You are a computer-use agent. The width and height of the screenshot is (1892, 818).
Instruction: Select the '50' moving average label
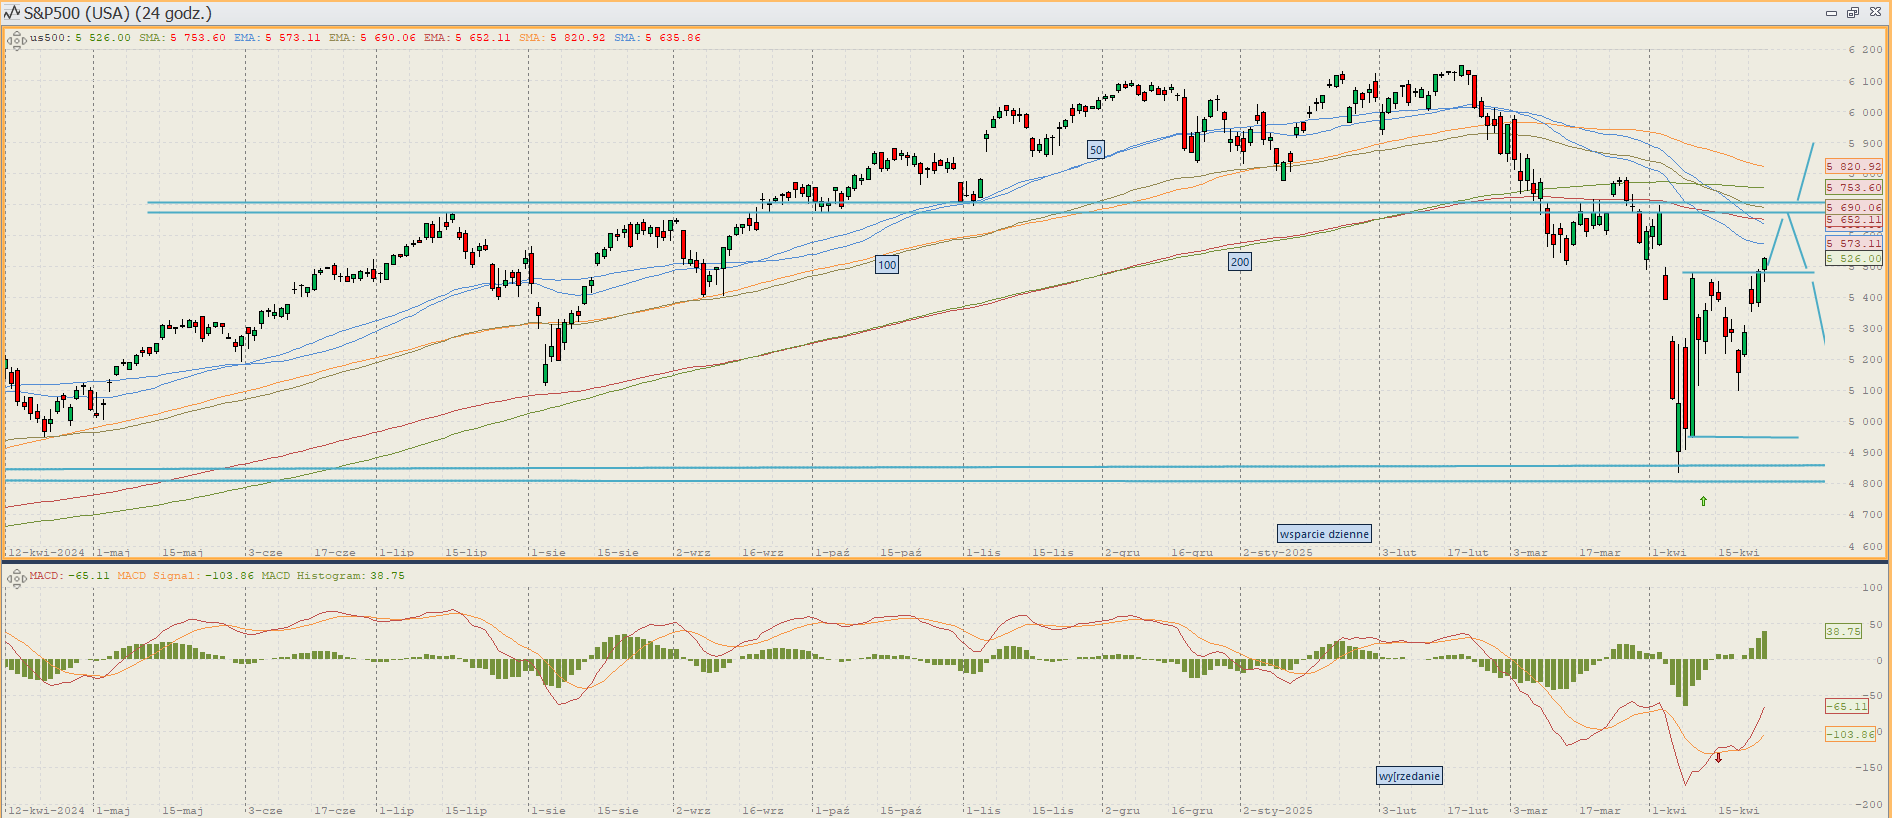1096,150
